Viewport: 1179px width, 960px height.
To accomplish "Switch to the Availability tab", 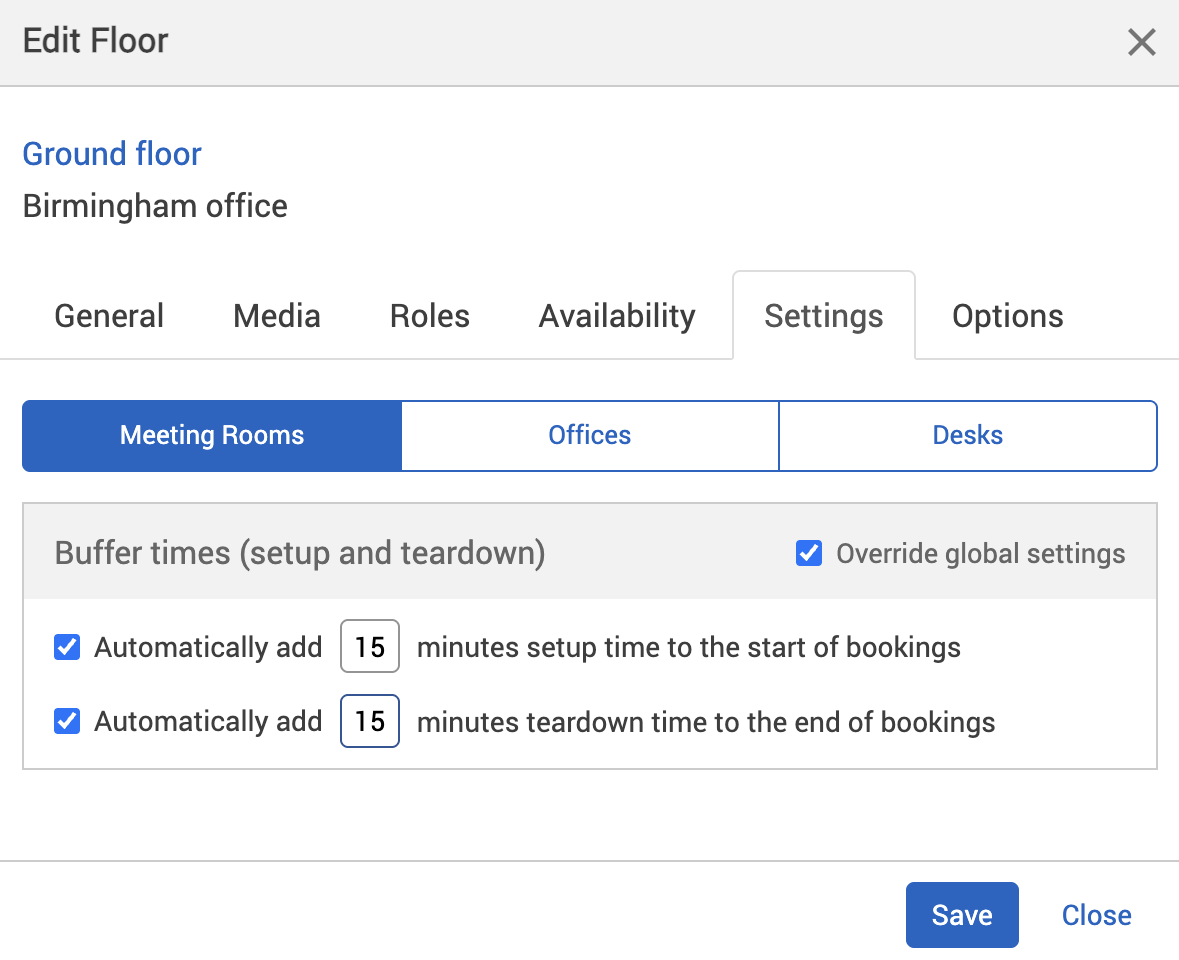I will point(616,315).
